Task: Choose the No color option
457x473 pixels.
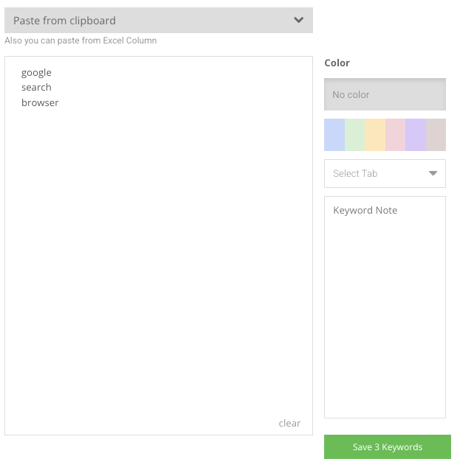Action: [385, 94]
